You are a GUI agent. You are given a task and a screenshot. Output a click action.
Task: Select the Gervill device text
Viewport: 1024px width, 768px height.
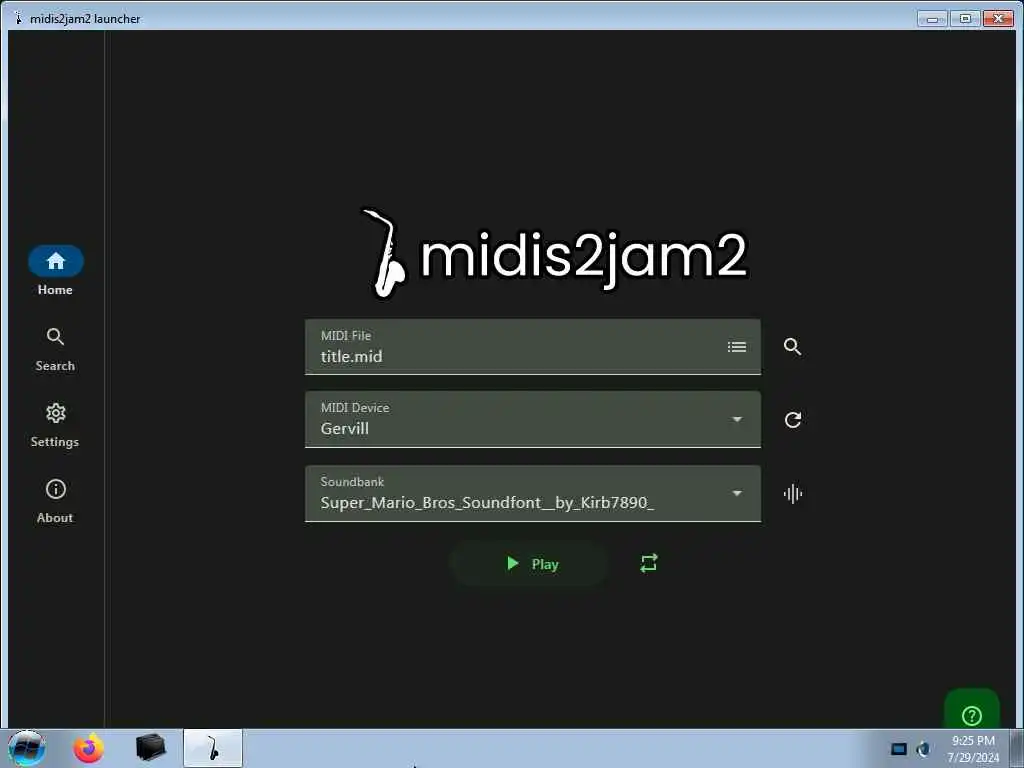pyautogui.click(x=345, y=428)
